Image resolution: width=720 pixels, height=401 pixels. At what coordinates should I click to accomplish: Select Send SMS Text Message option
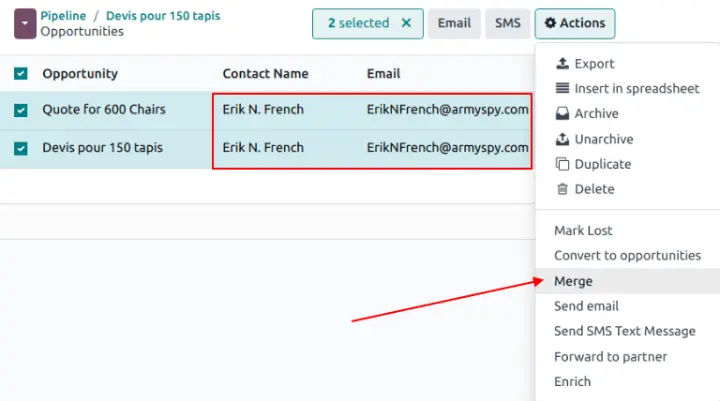pyautogui.click(x=624, y=331)
